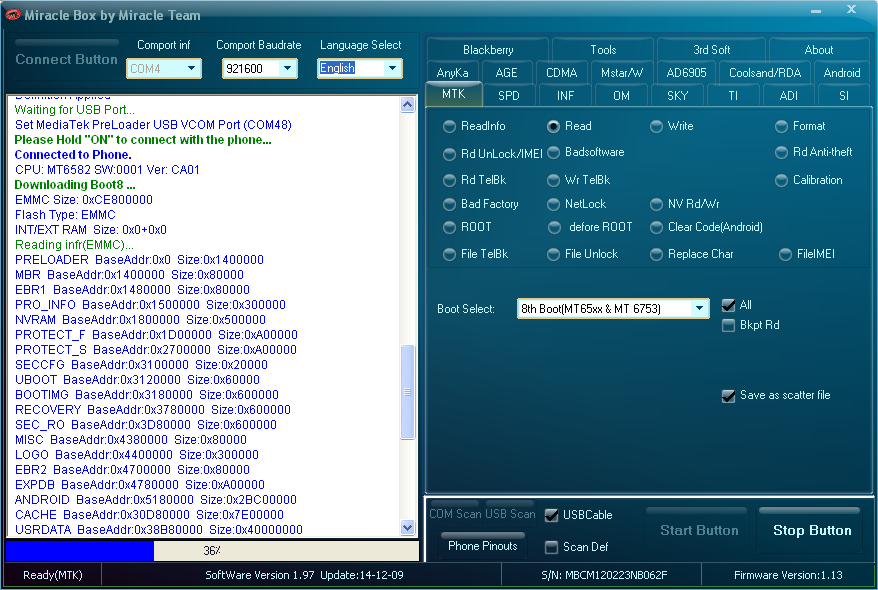
Task: Click the COM Scan button
Action: (455, 514)
